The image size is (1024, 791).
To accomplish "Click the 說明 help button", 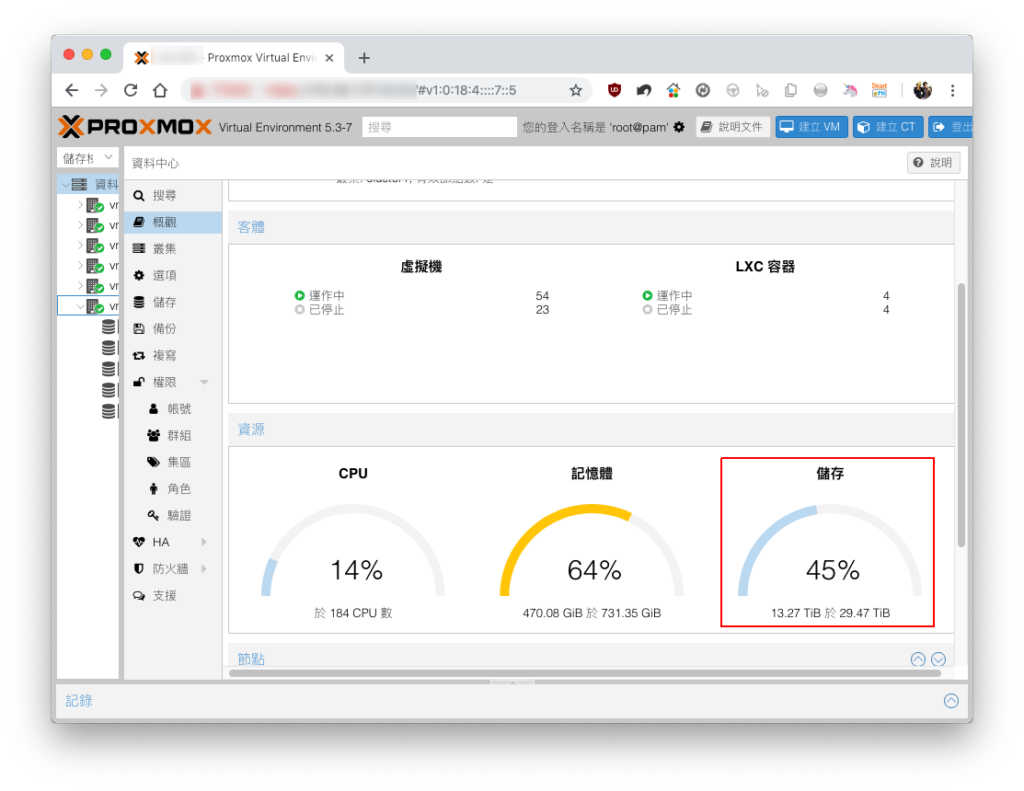I will [933, 163].
